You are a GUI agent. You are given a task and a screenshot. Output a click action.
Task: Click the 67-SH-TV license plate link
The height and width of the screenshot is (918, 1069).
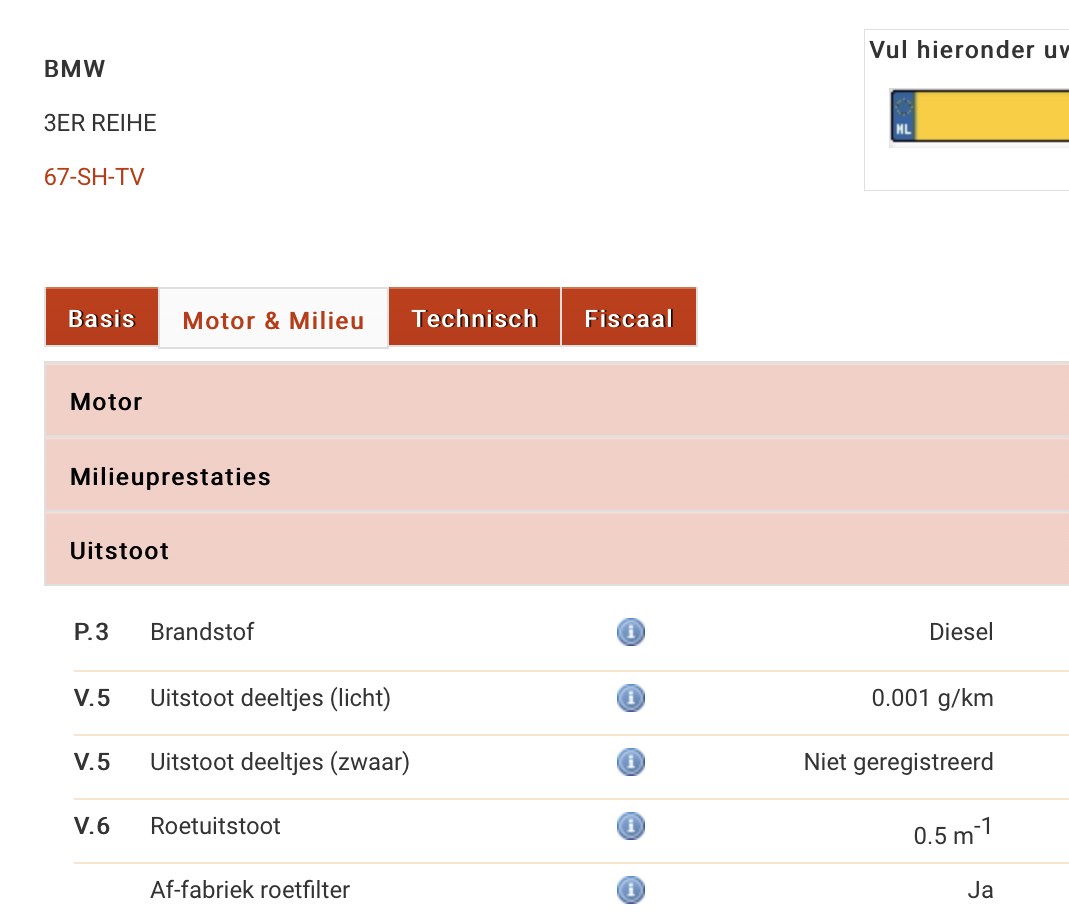coord(94,177)
